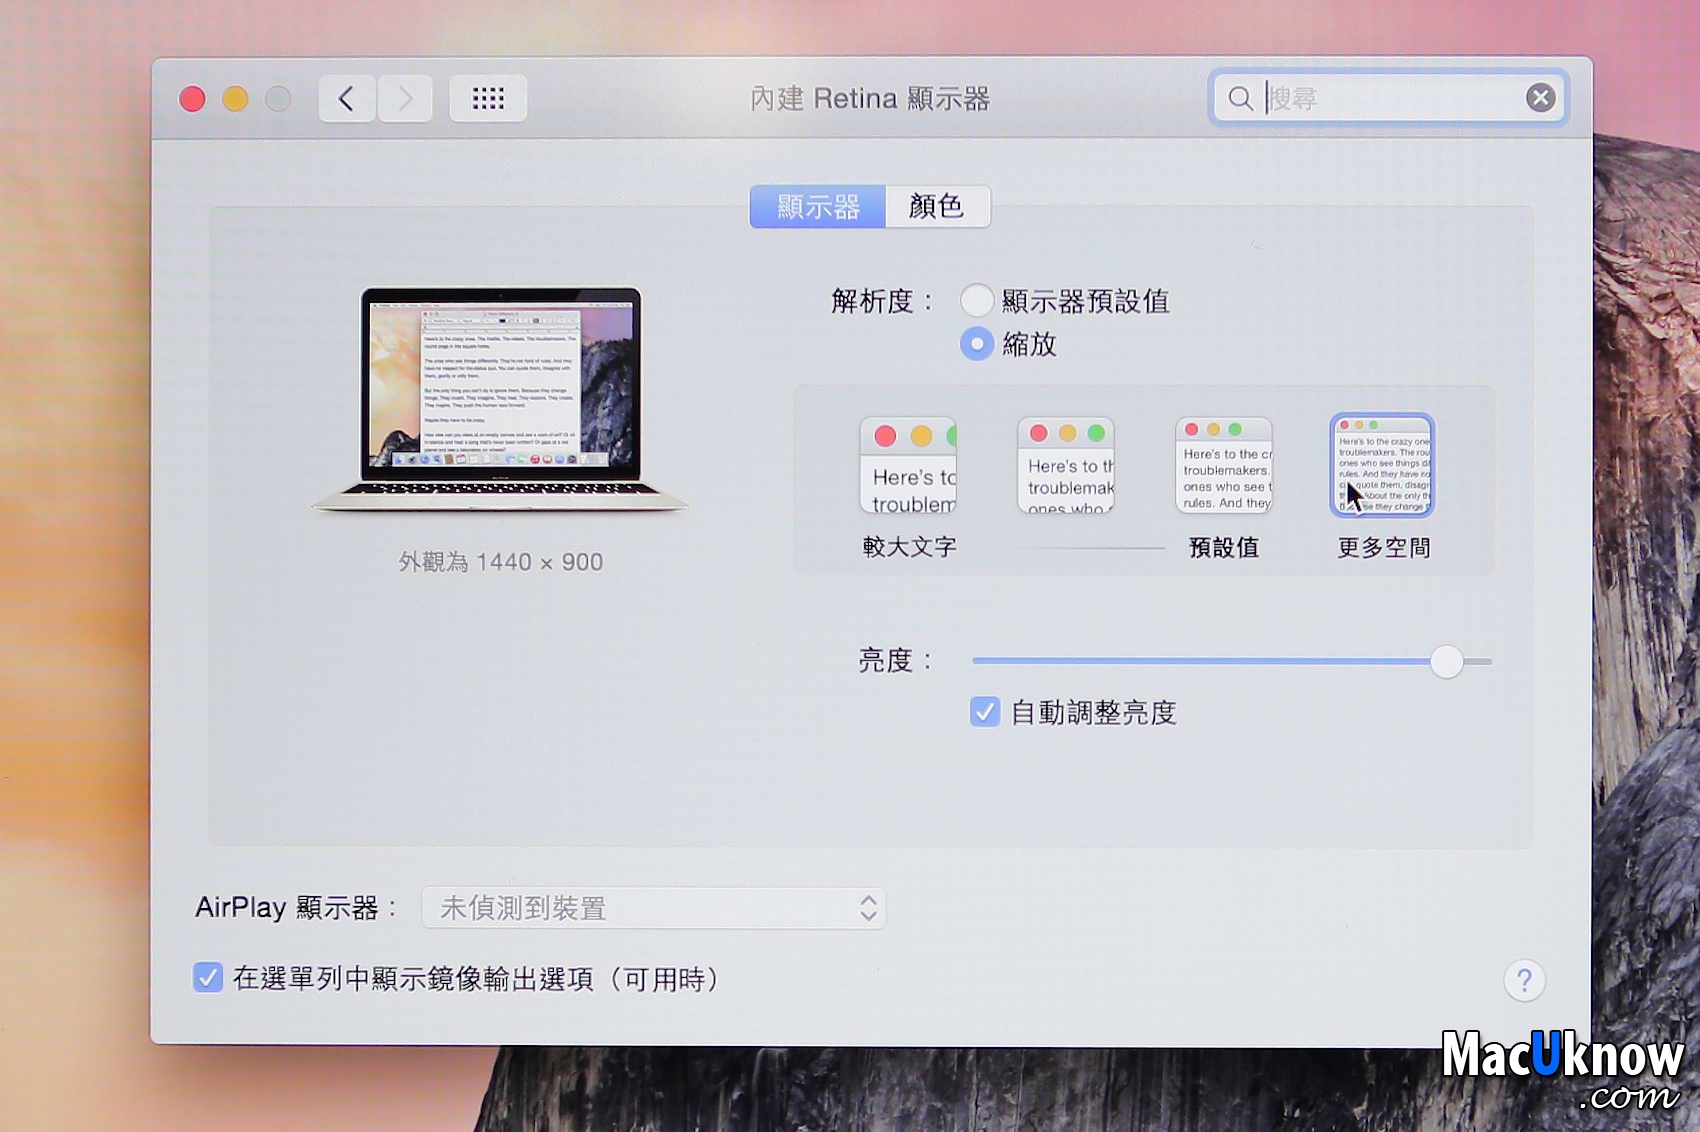Click the forward navigation arrow
Screen dimensions: 1700x1132
[x=405, y=98]
